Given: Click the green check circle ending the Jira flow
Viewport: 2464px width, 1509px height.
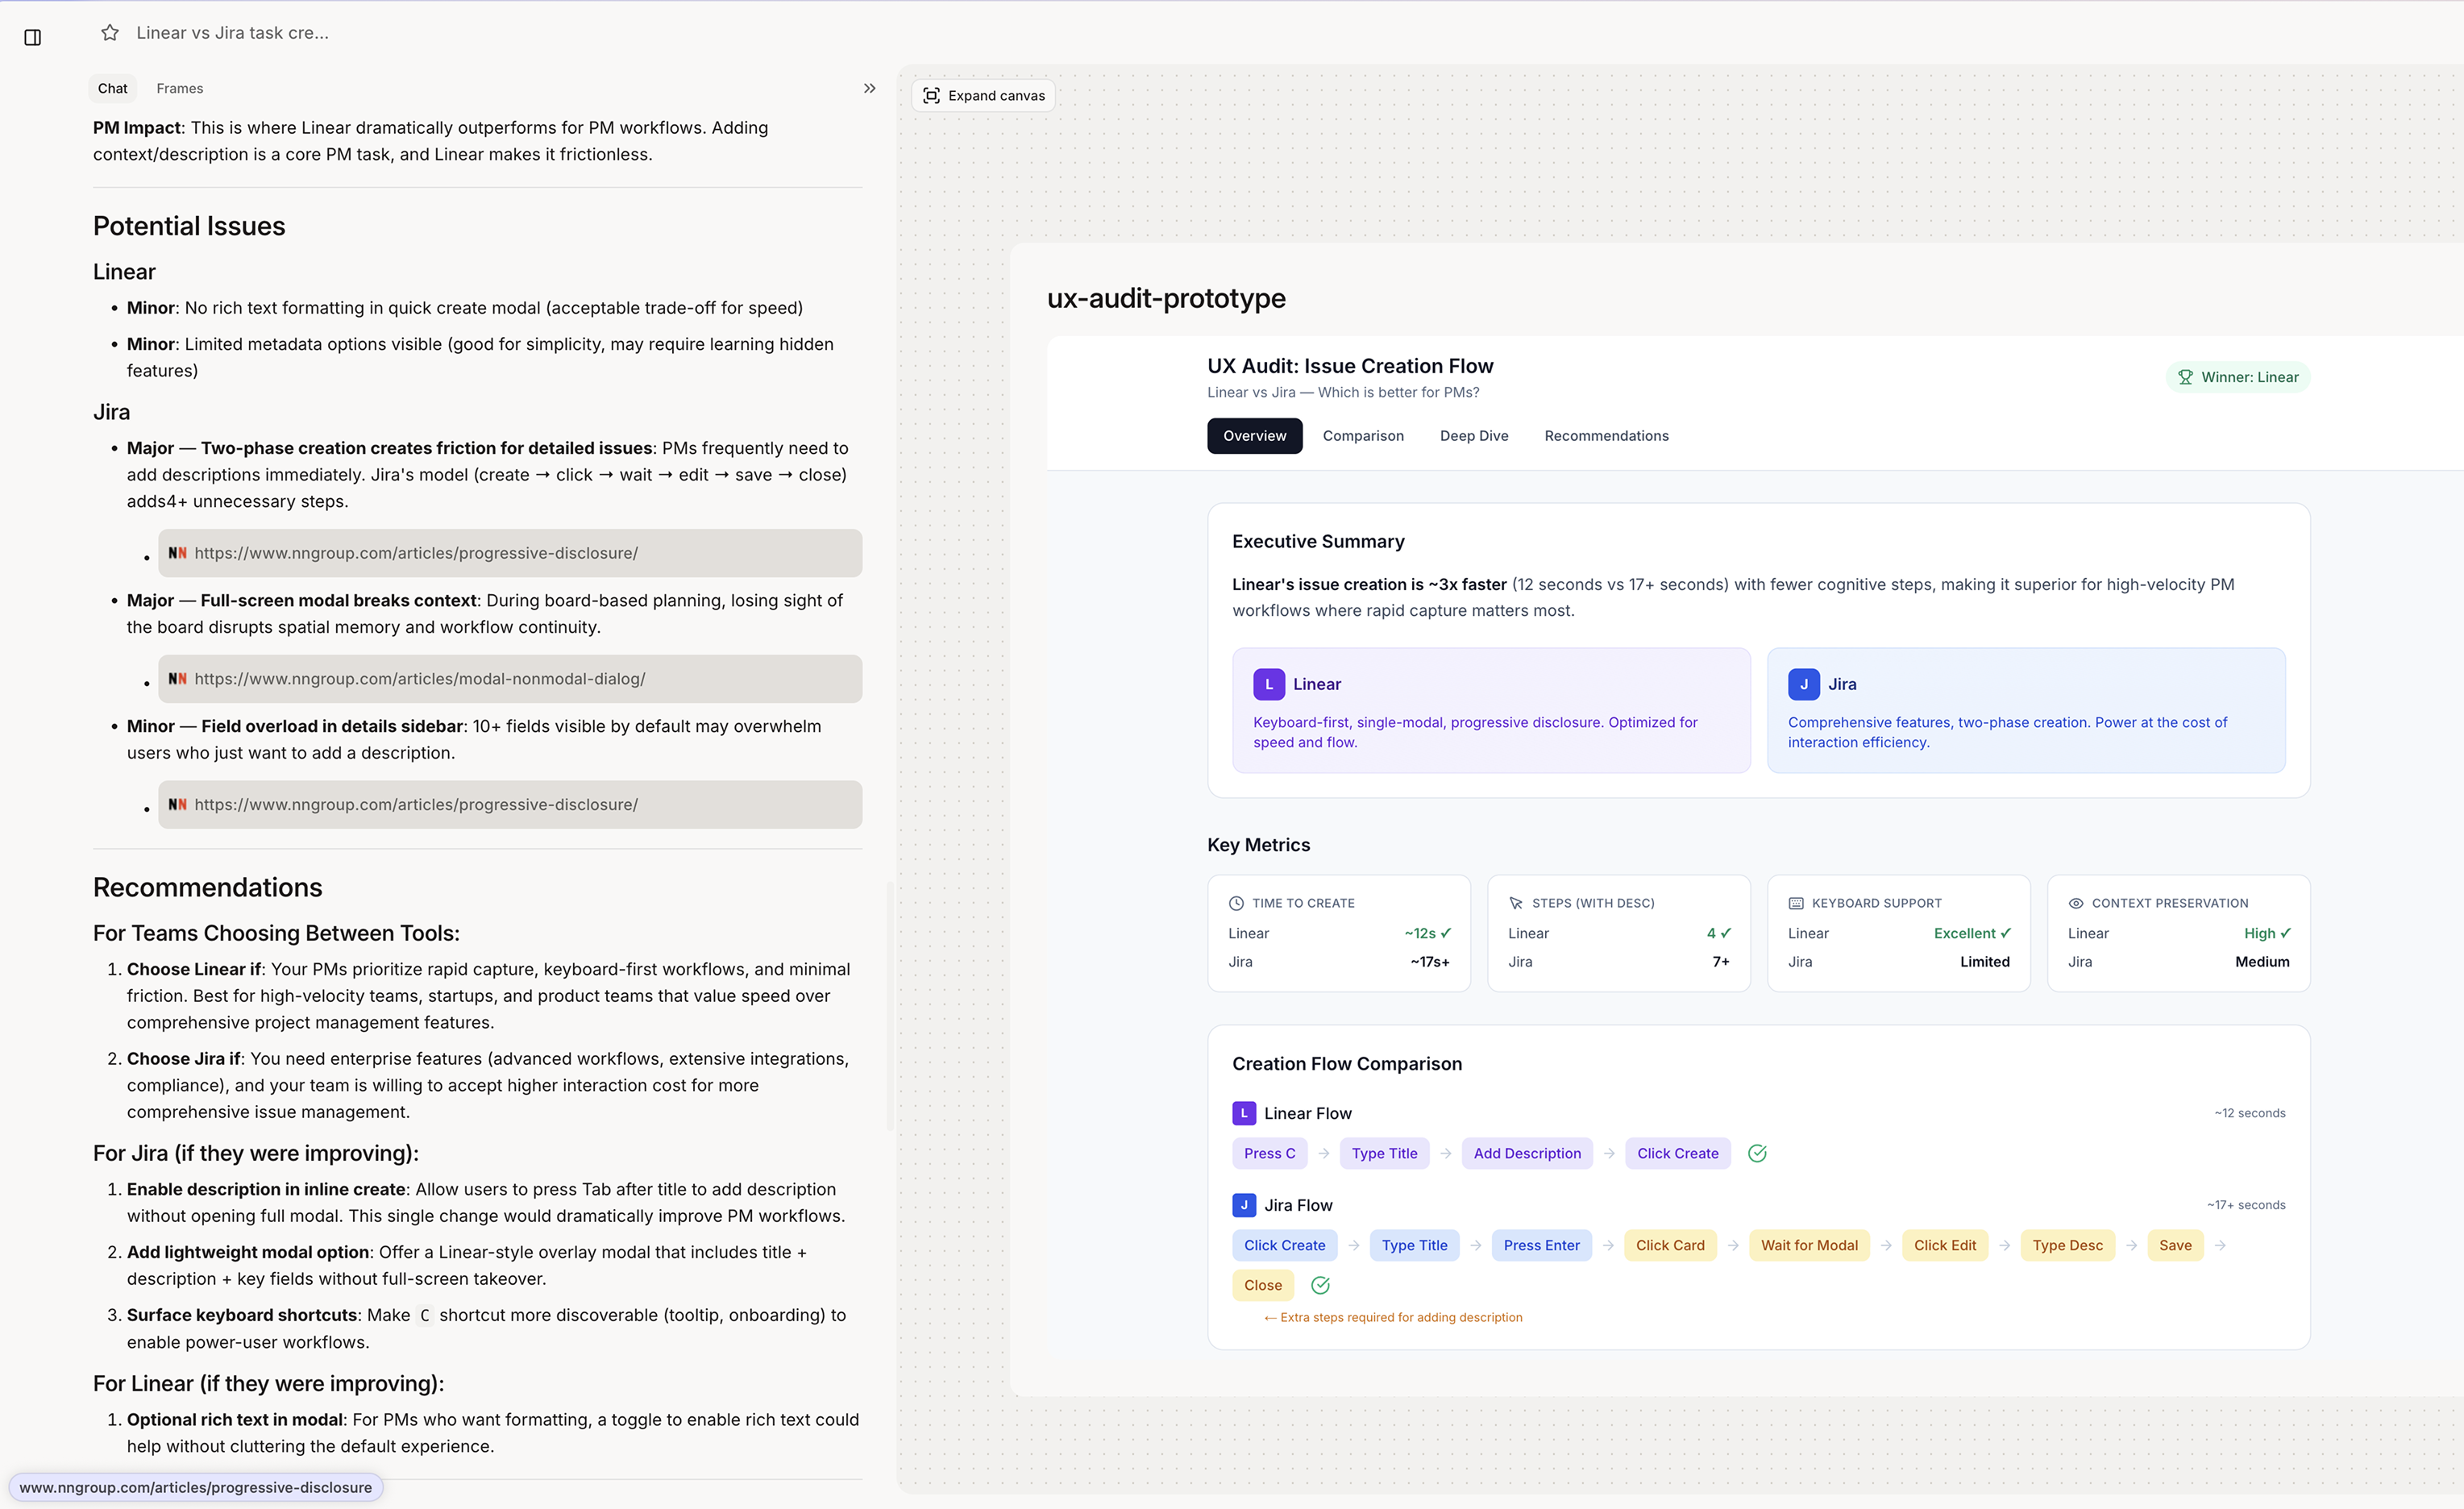Looking at the screenshot, I should point(1320,1285).
